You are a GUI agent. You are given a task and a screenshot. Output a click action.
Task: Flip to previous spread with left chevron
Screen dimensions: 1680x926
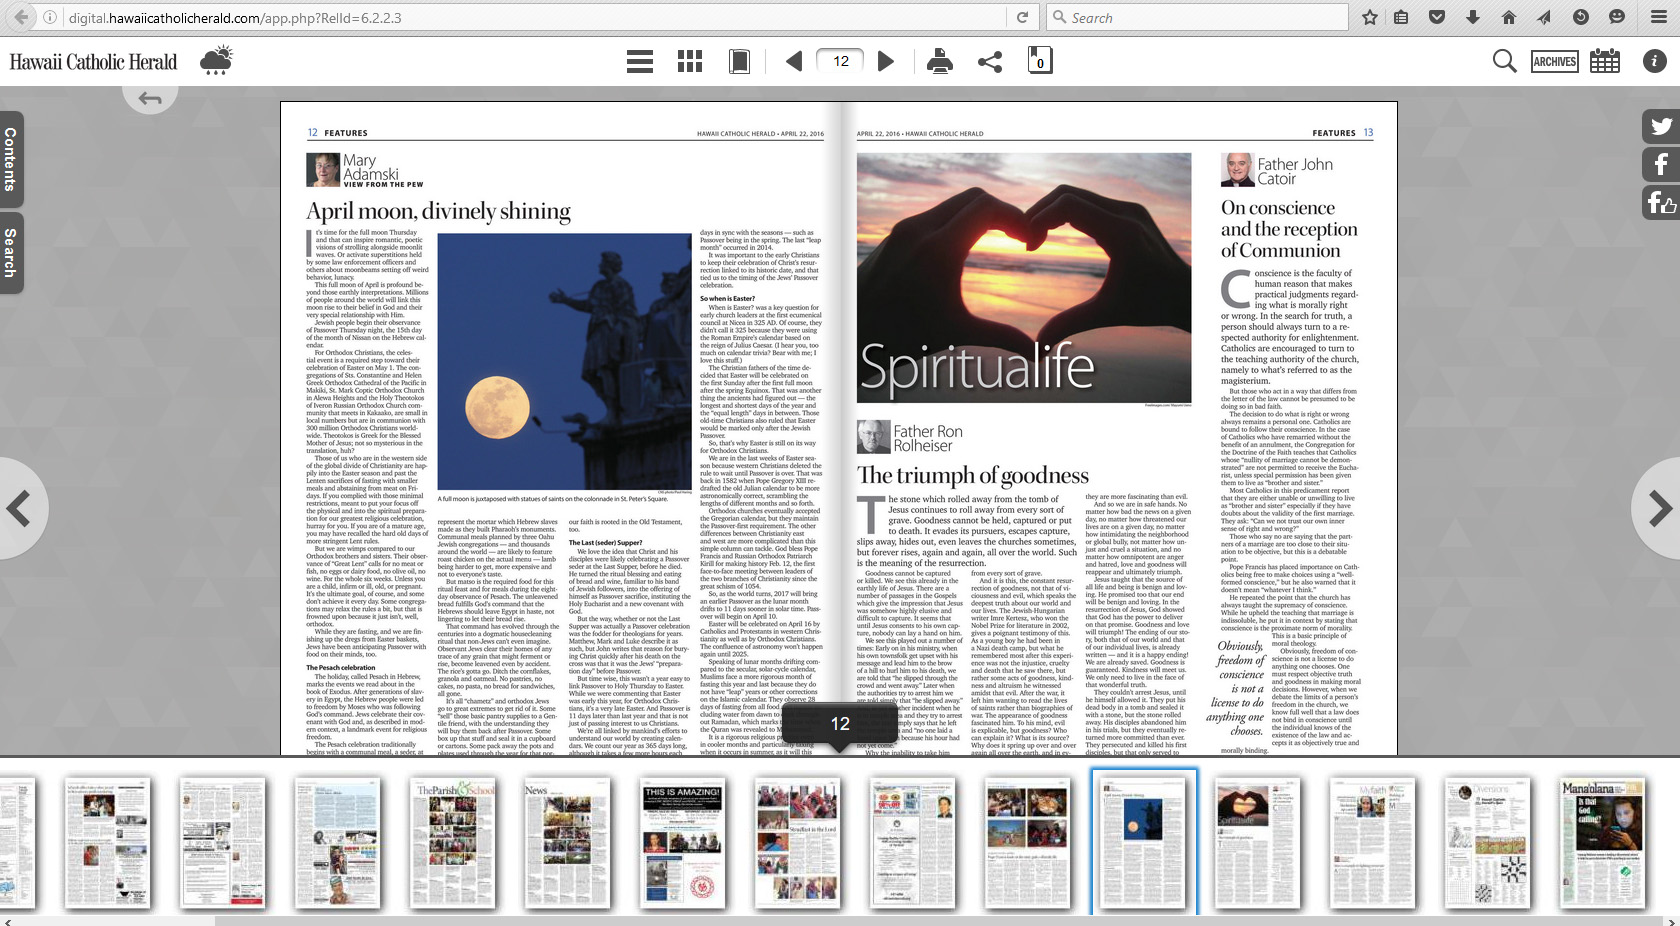pos(19,509)
